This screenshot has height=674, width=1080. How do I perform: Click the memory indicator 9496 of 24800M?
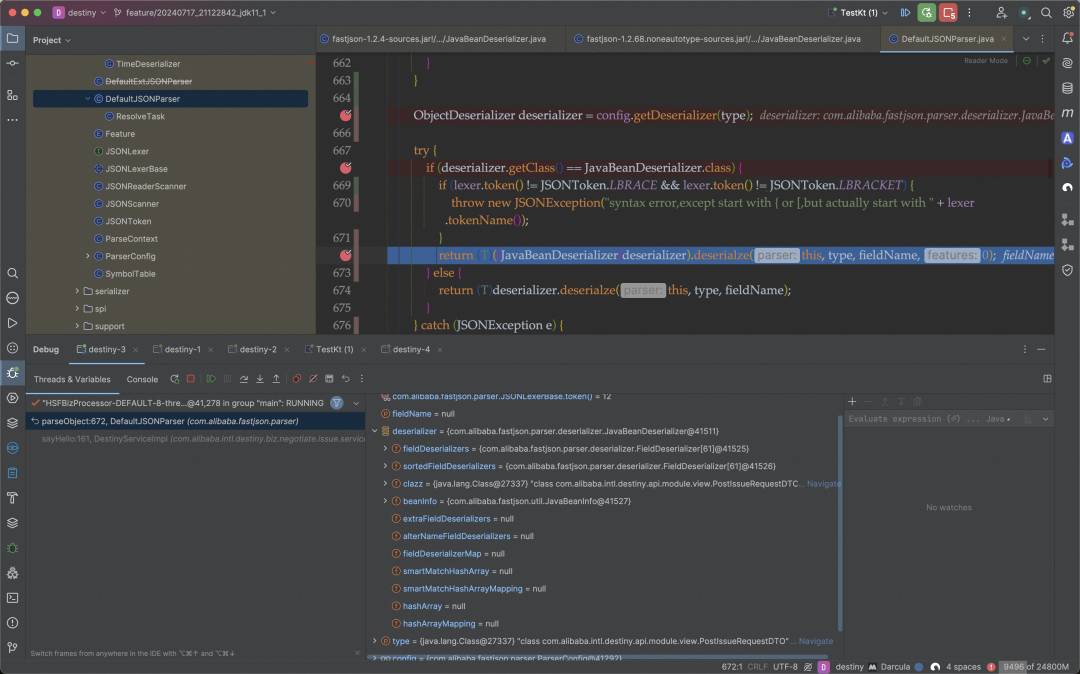coord(1035,666)
